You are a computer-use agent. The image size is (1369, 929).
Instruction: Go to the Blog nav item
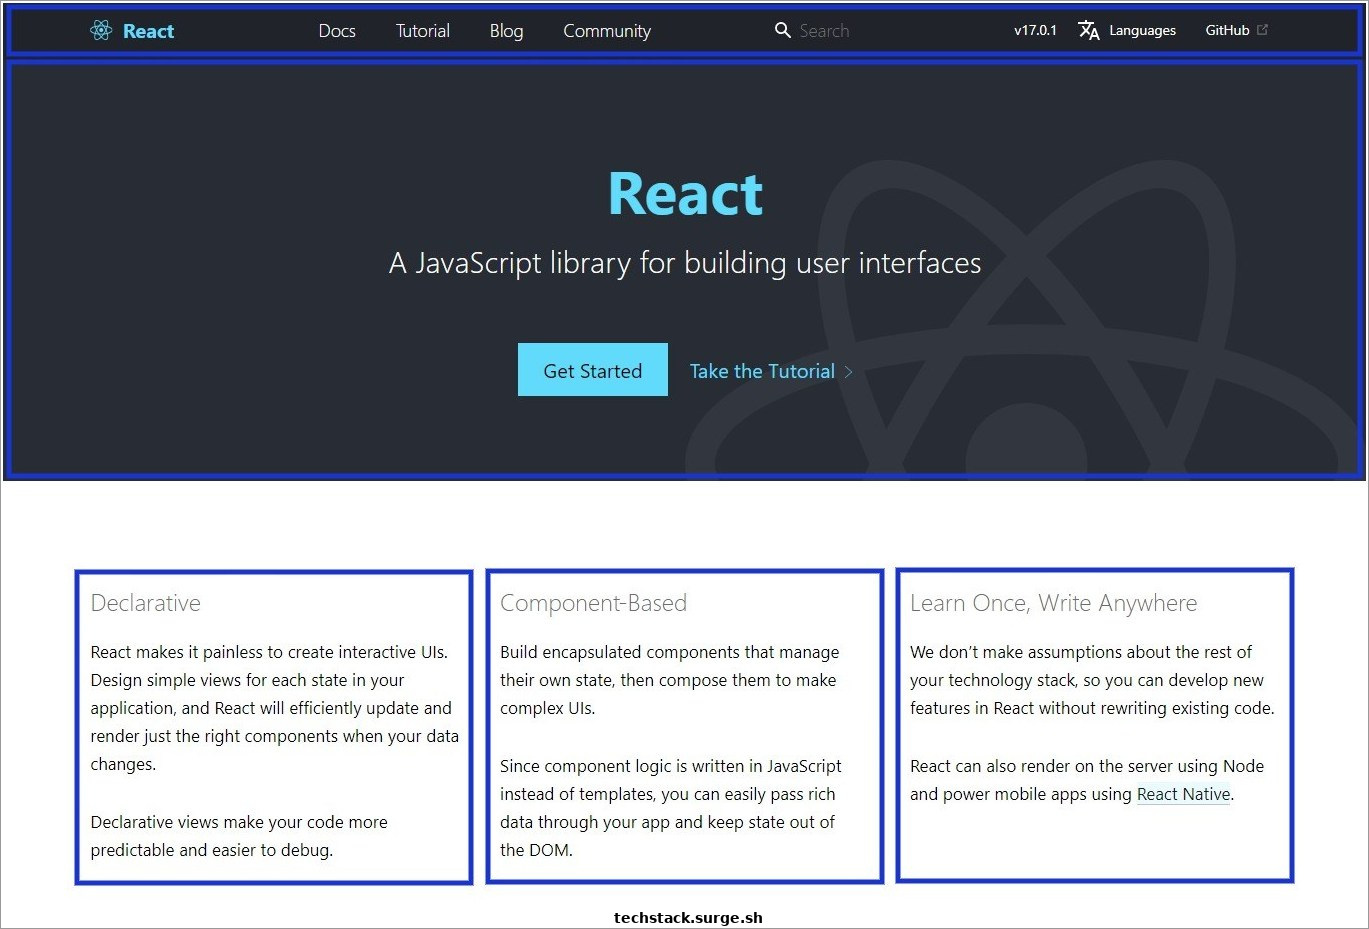506,31
